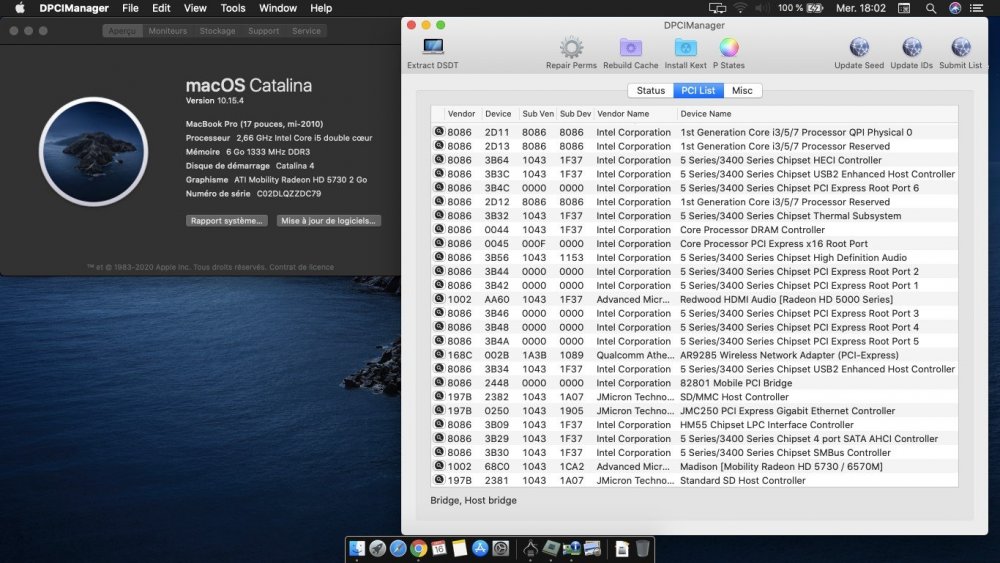Launch Google Chrome from the dock
The image size is (1000, 563).
[x=418, y=548]
